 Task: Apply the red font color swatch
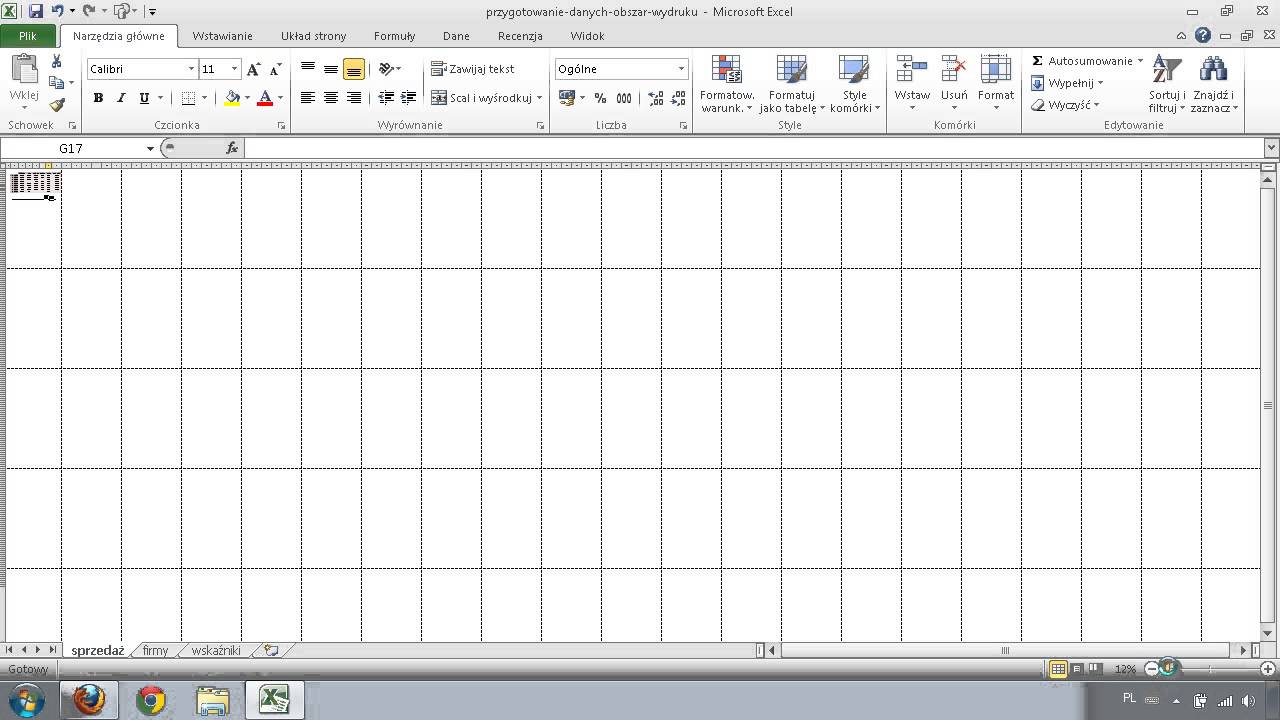(265, 98)
